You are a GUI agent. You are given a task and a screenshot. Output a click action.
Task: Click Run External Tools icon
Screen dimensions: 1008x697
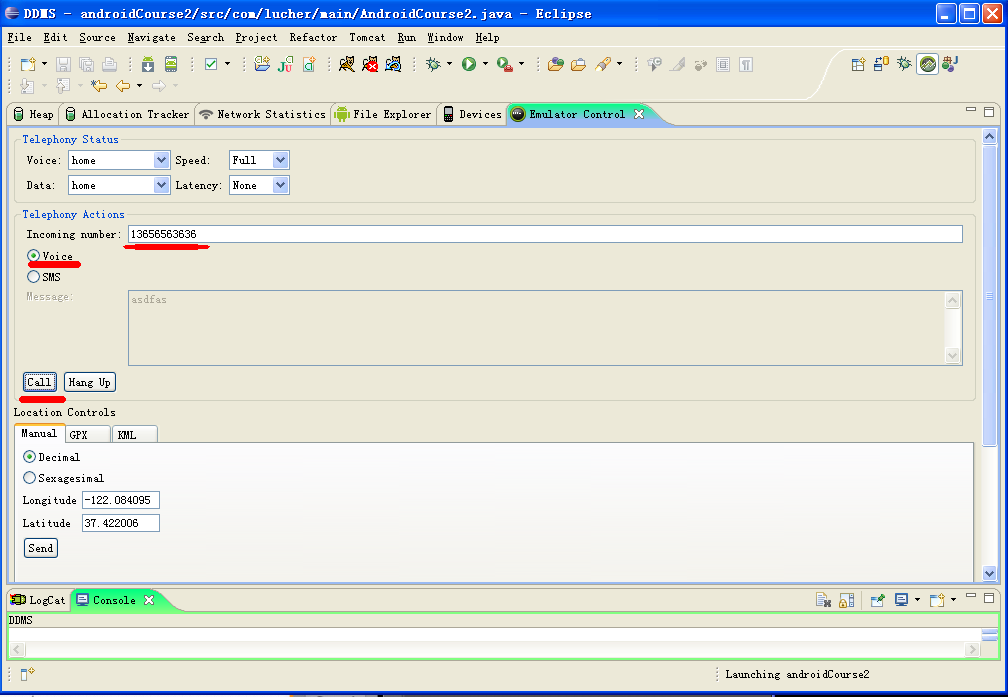click(505, 64)
